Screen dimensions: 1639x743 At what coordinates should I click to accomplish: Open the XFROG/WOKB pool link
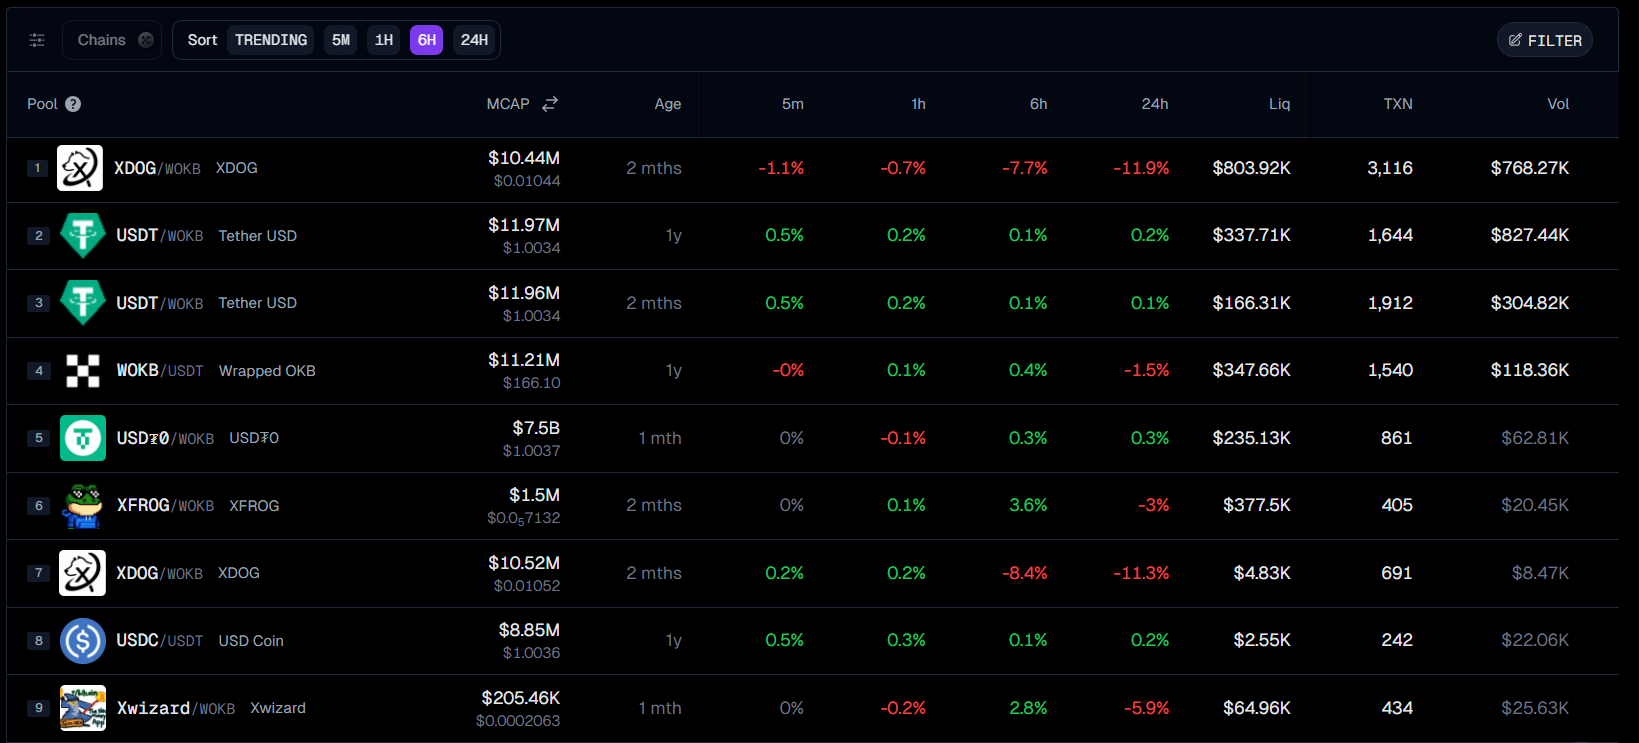(165, 506)
